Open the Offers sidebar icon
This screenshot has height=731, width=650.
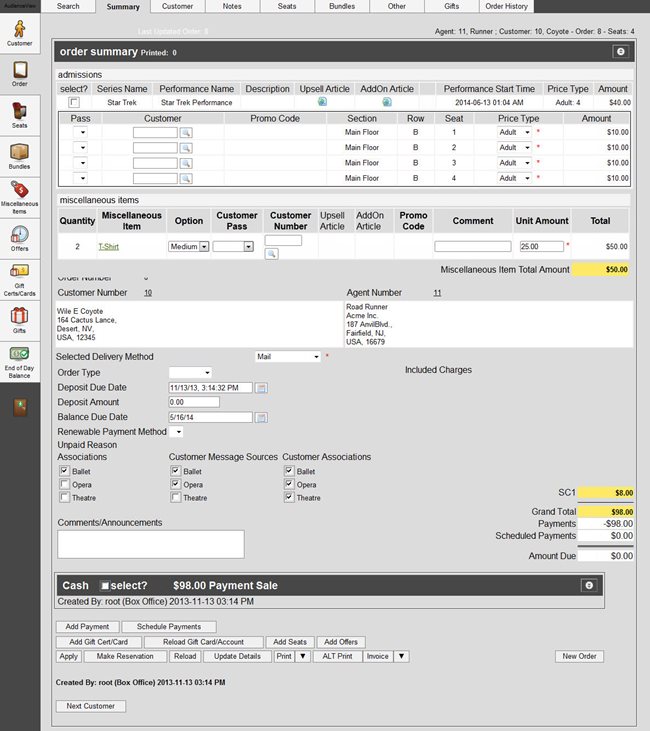click(x=20, y=238)
